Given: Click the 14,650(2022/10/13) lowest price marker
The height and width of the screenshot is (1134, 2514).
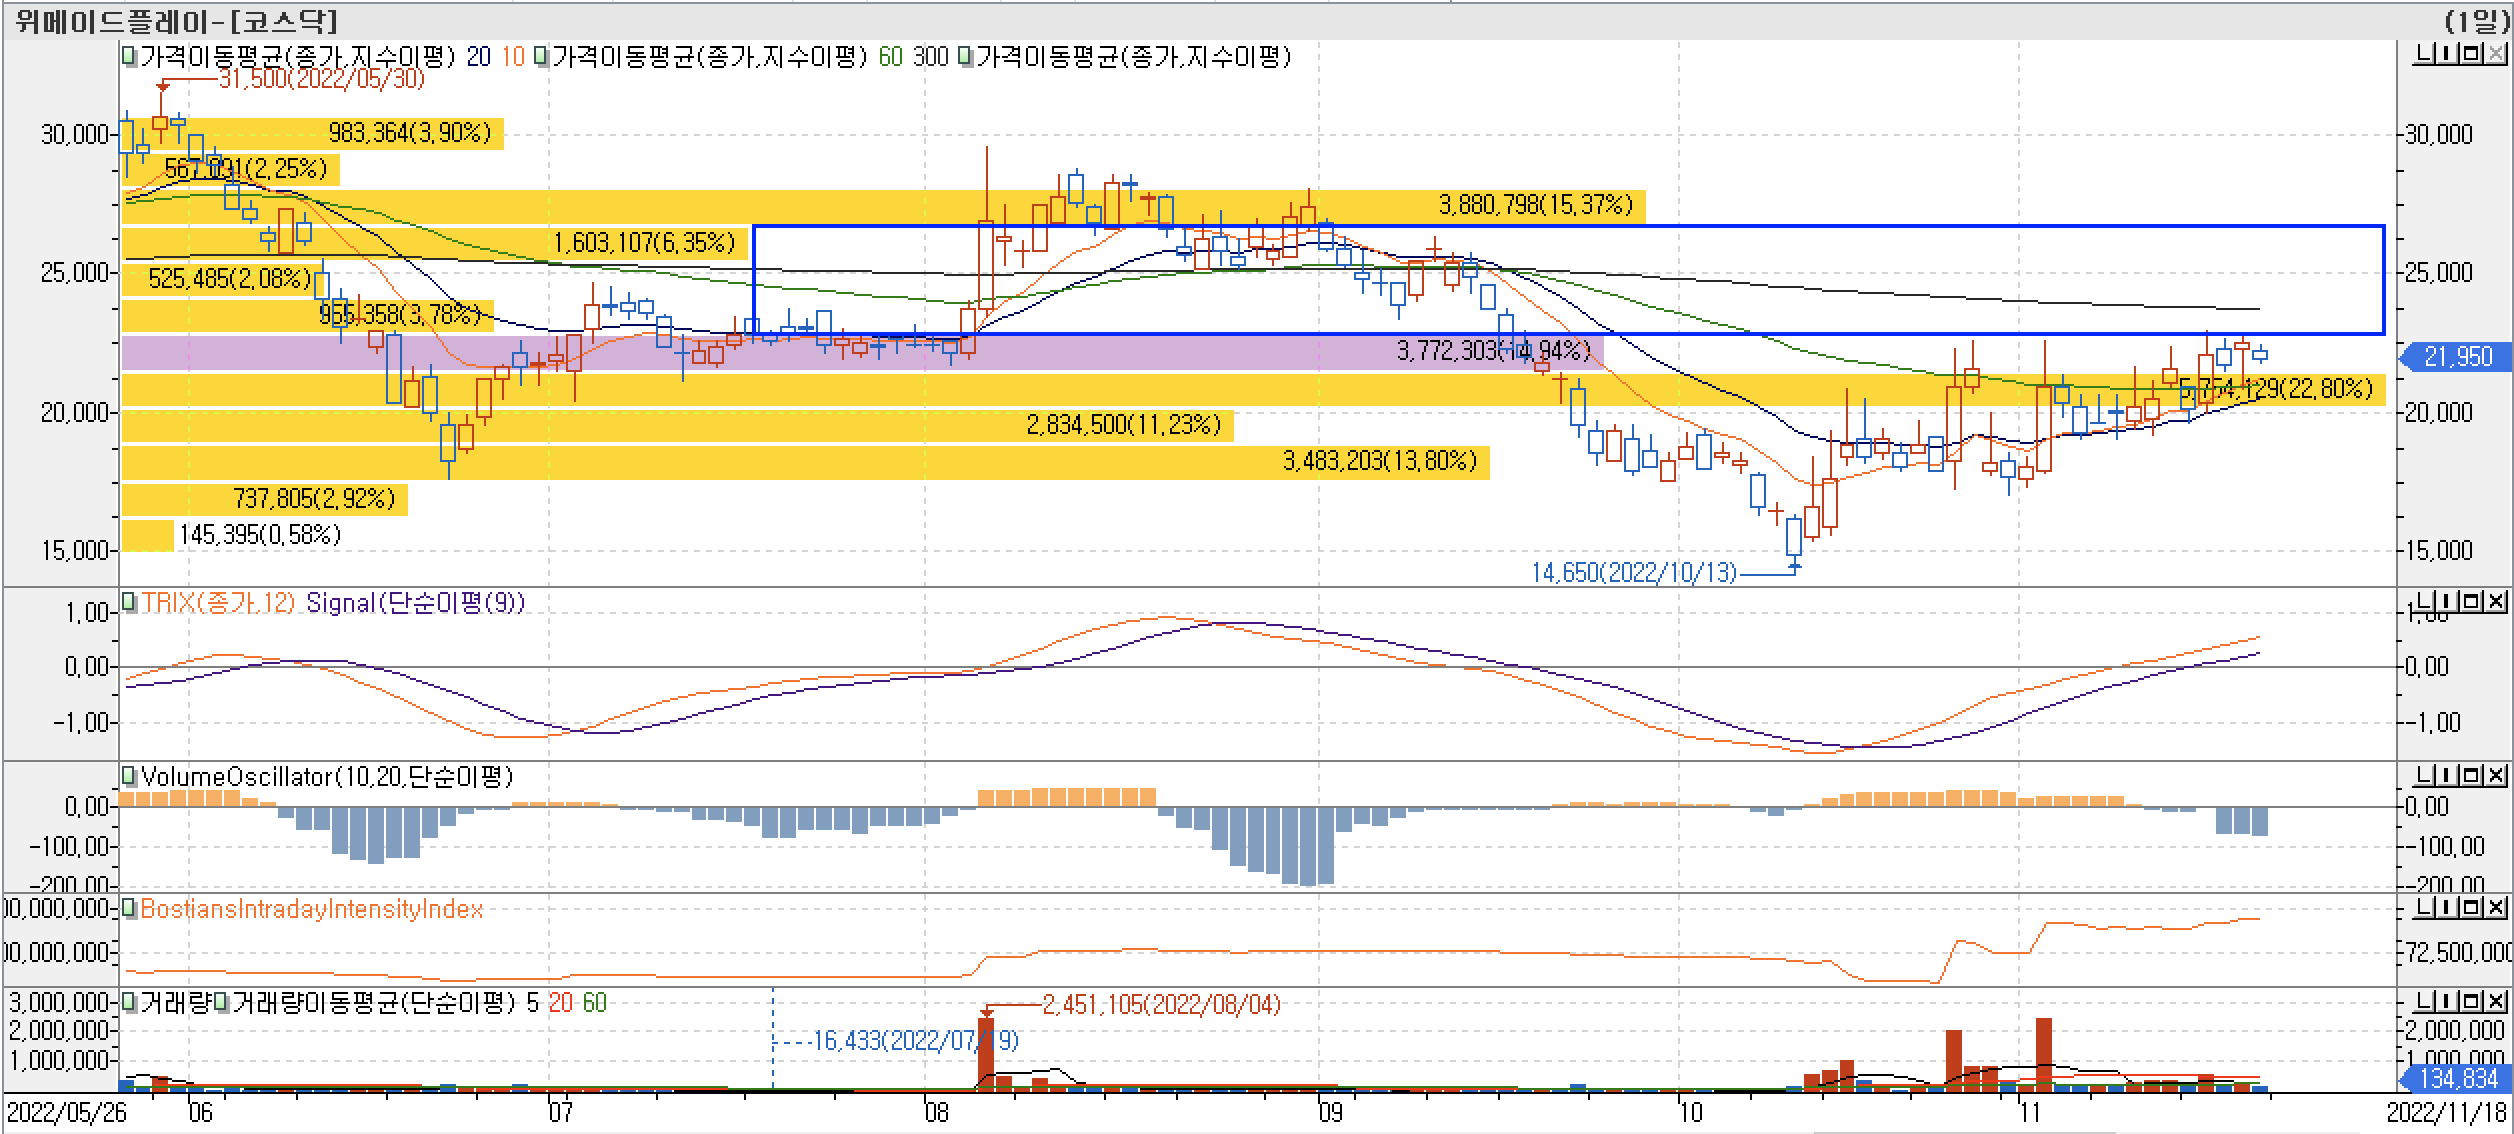Looking at the screenshot, I should [x=1633, y=573].
